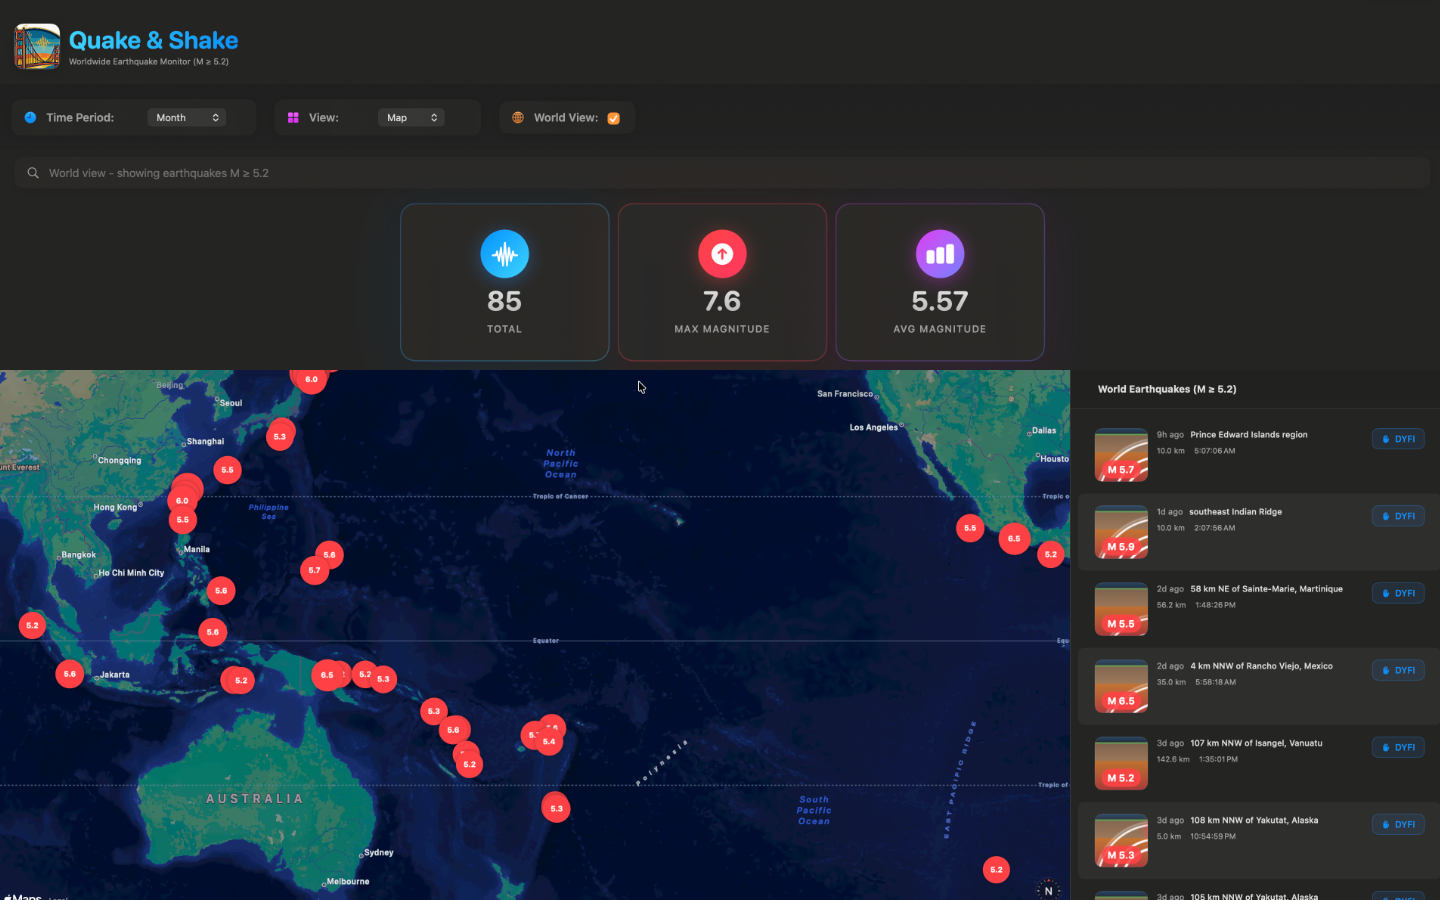Toggle the World View checkbox
Screen dimensions: 1440x900
[614, 118]
